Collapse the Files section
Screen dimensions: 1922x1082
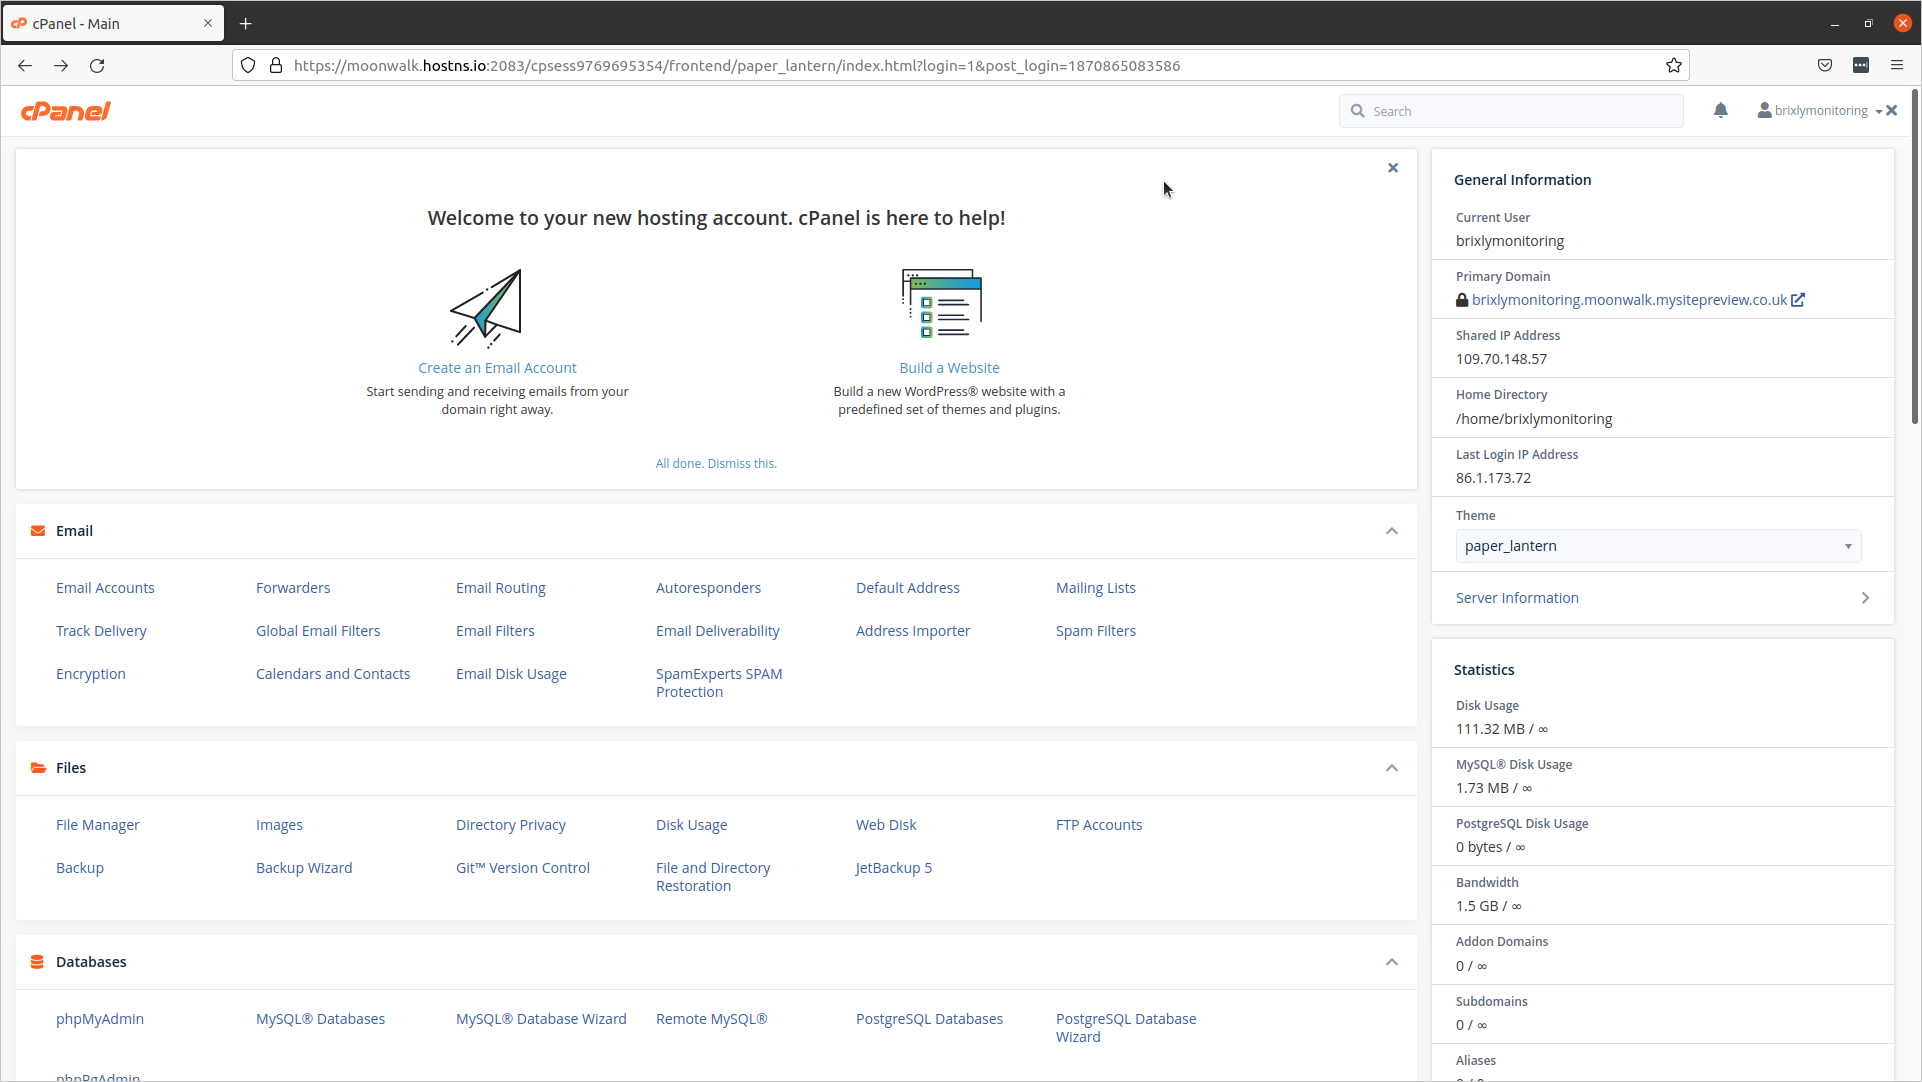[1392, 768]
